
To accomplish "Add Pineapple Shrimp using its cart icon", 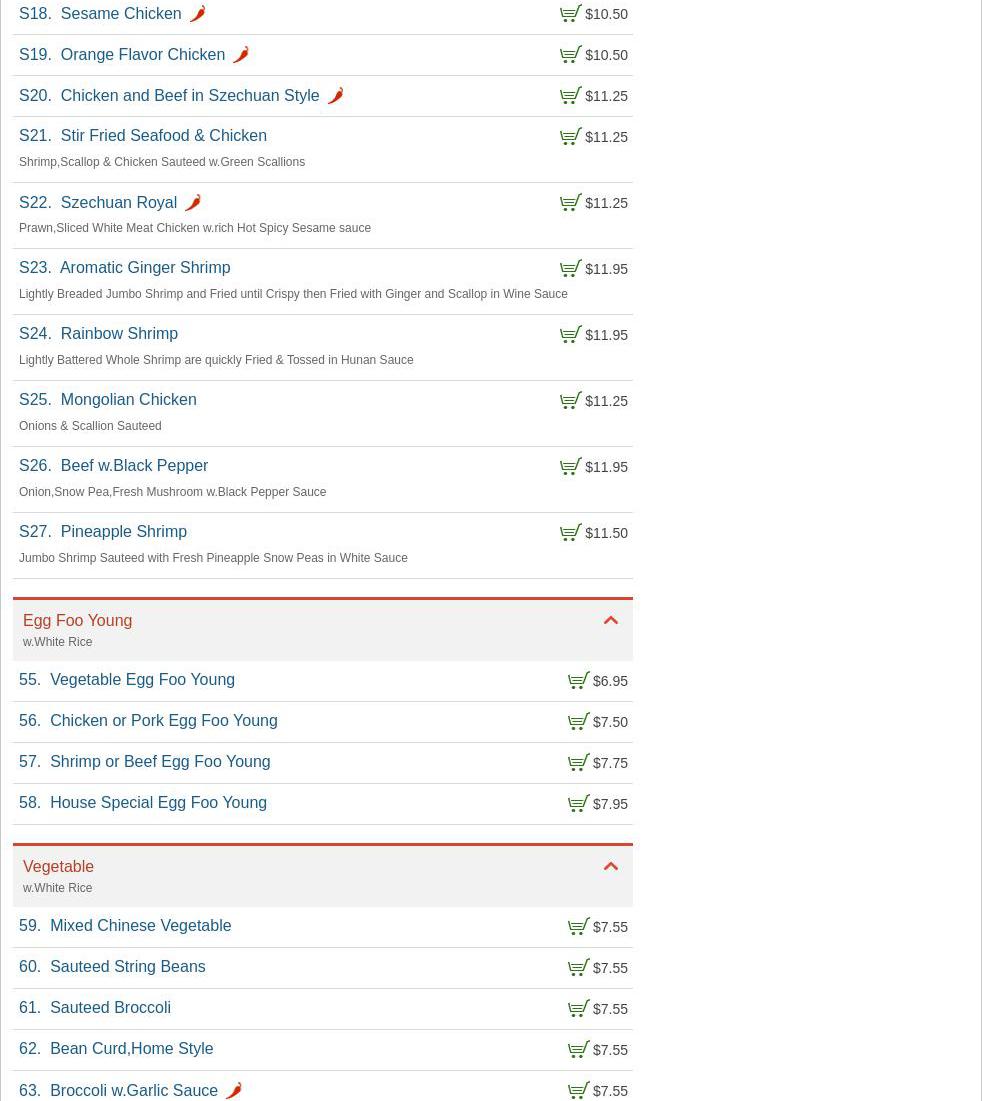I will pos(570,532).
